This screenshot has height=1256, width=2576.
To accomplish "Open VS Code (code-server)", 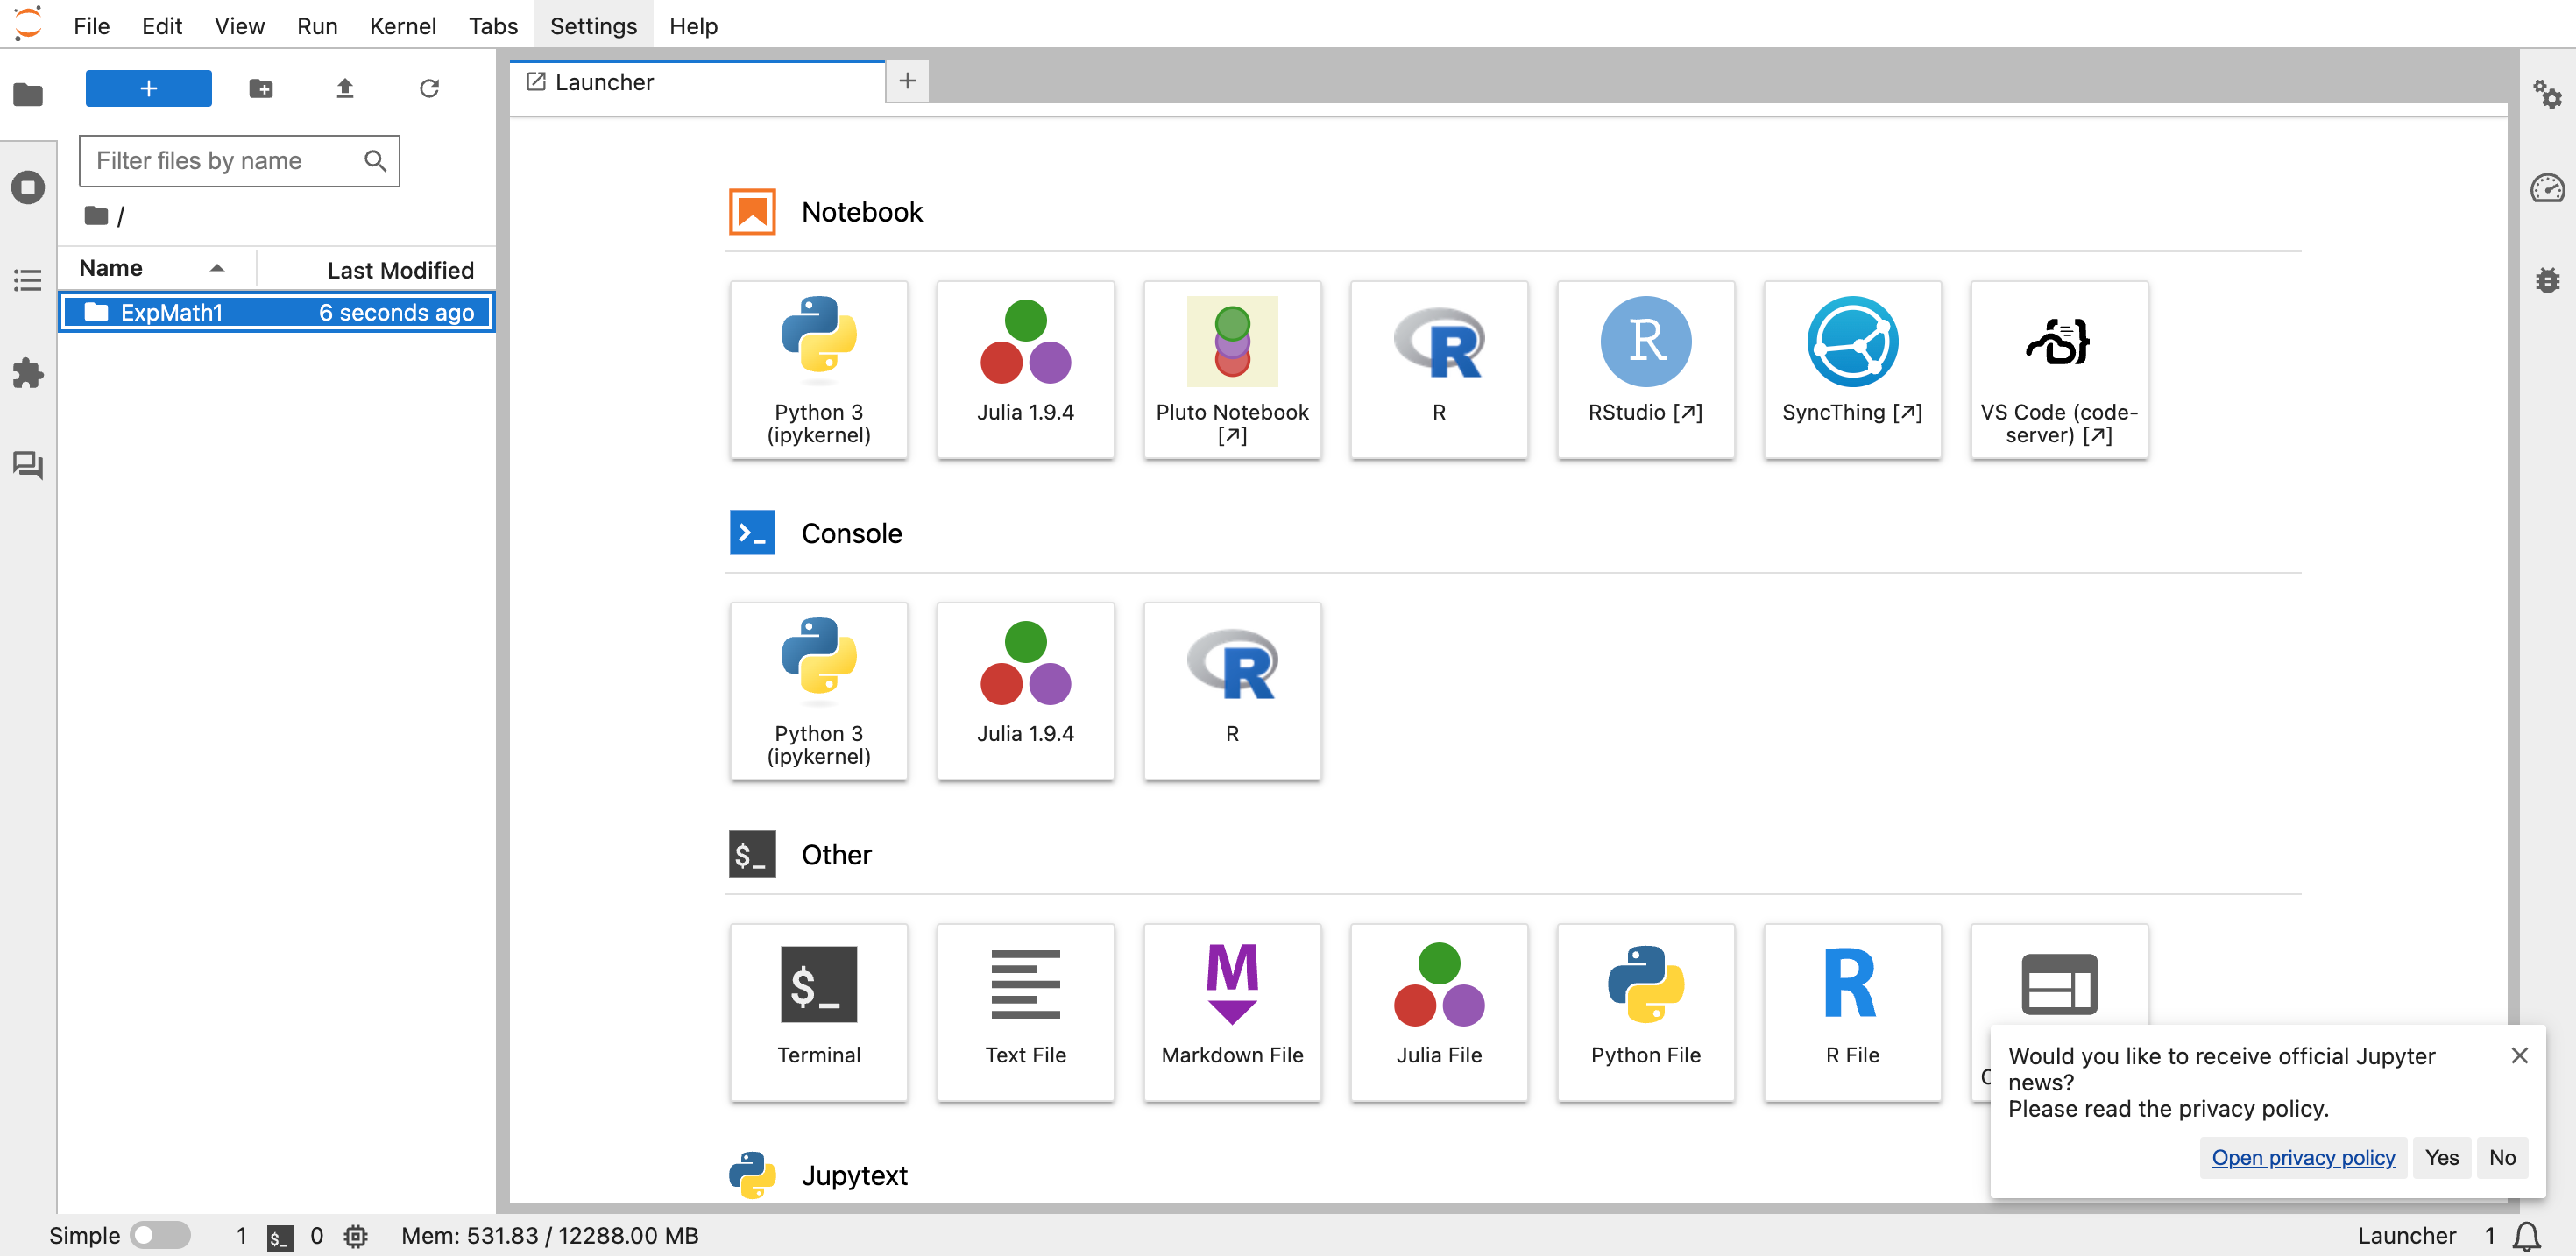I will coord(2059,370).
